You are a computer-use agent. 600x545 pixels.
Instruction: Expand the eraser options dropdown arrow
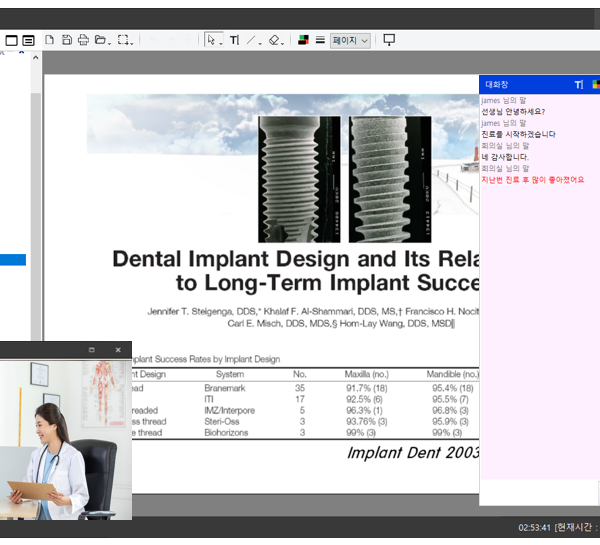tap(283, 43)
